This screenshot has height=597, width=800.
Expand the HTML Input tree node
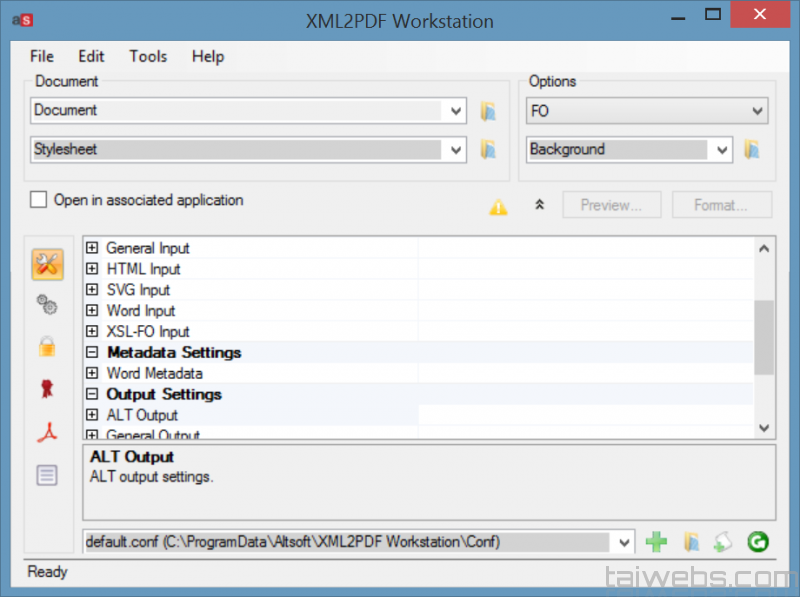92,269
